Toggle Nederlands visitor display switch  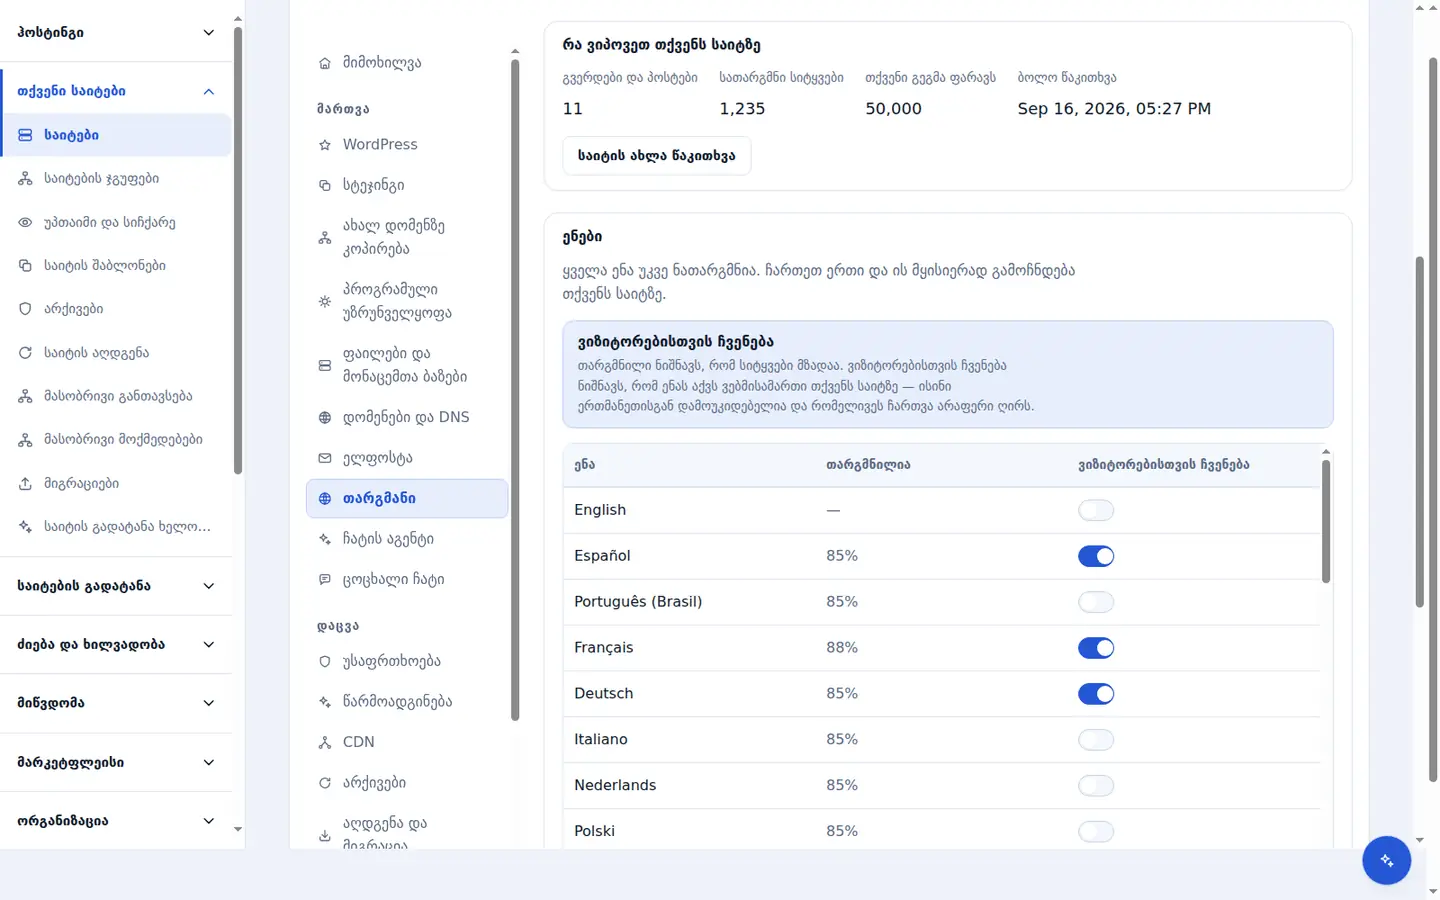pyautogui.click(x=1096, y=786)
